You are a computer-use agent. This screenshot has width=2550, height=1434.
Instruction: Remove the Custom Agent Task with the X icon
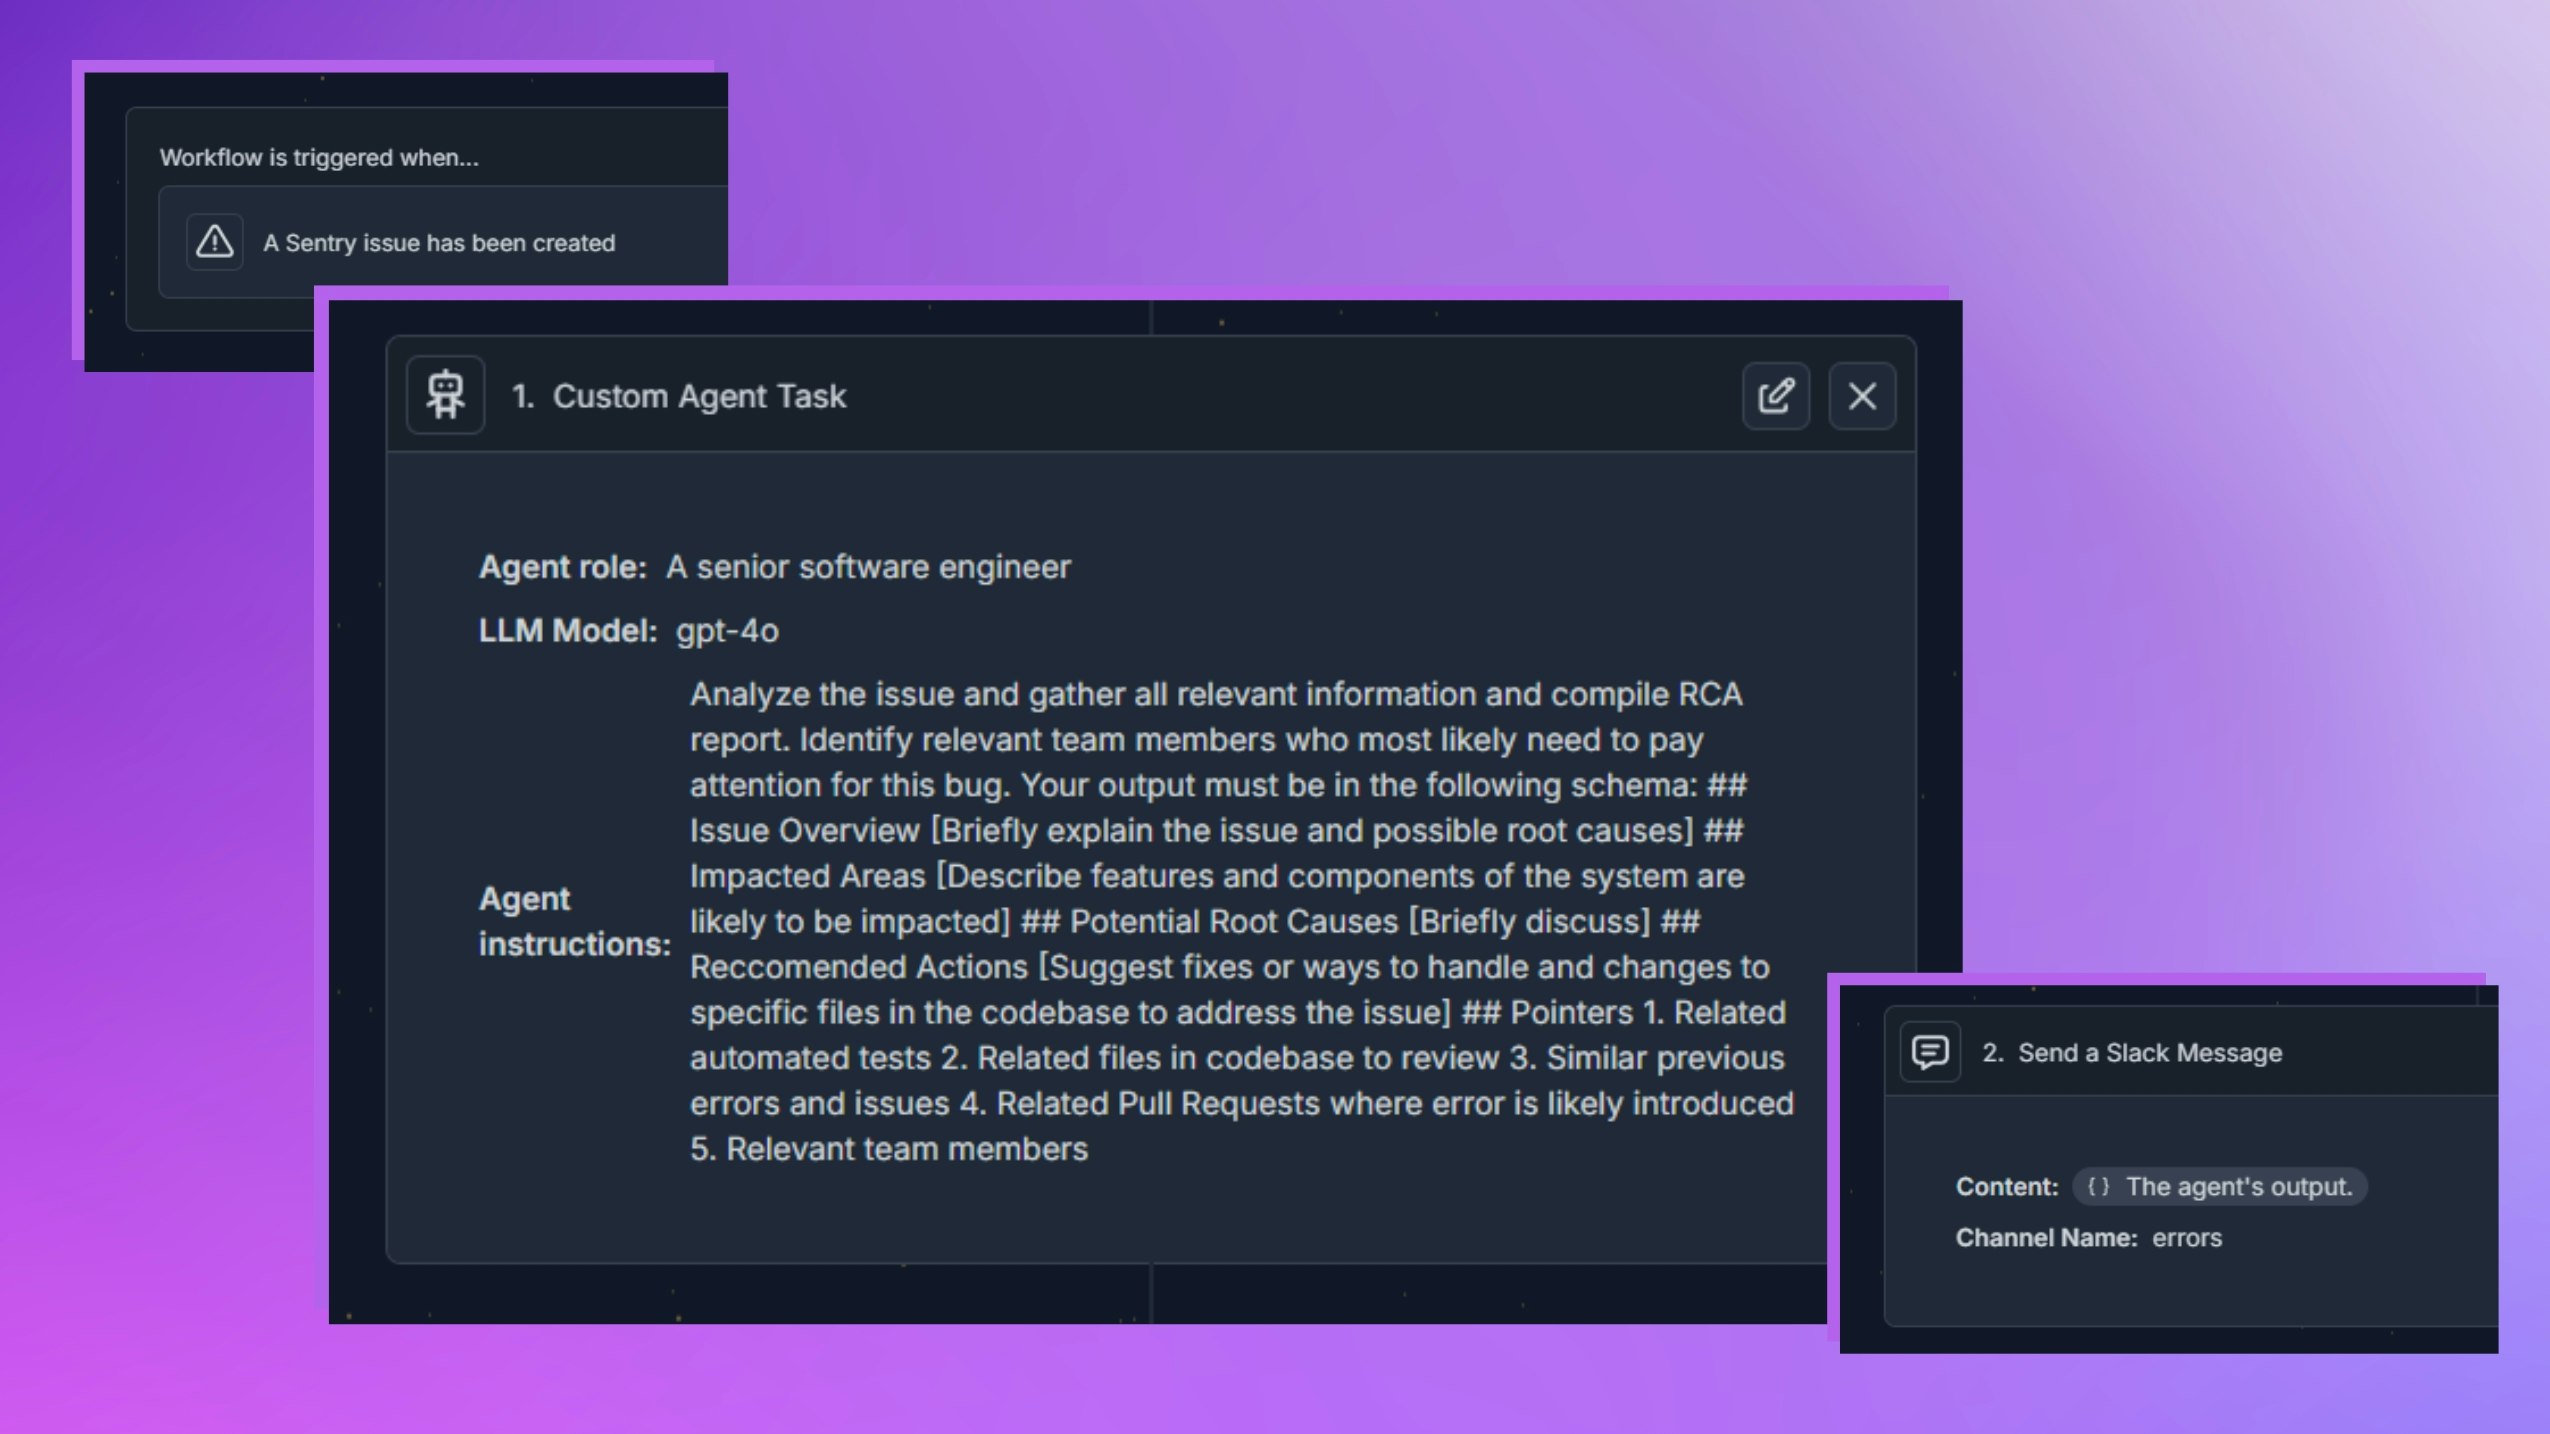pos(1861,396)
